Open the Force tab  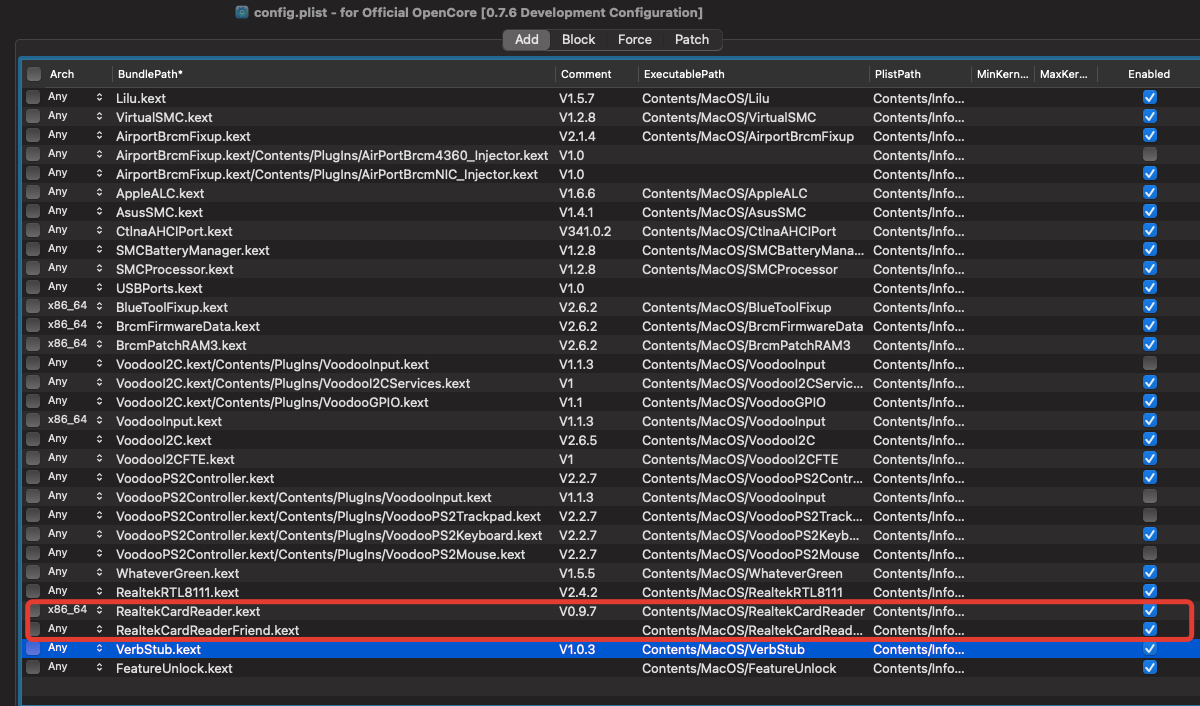pyautogui.click(x=634, y=40)
